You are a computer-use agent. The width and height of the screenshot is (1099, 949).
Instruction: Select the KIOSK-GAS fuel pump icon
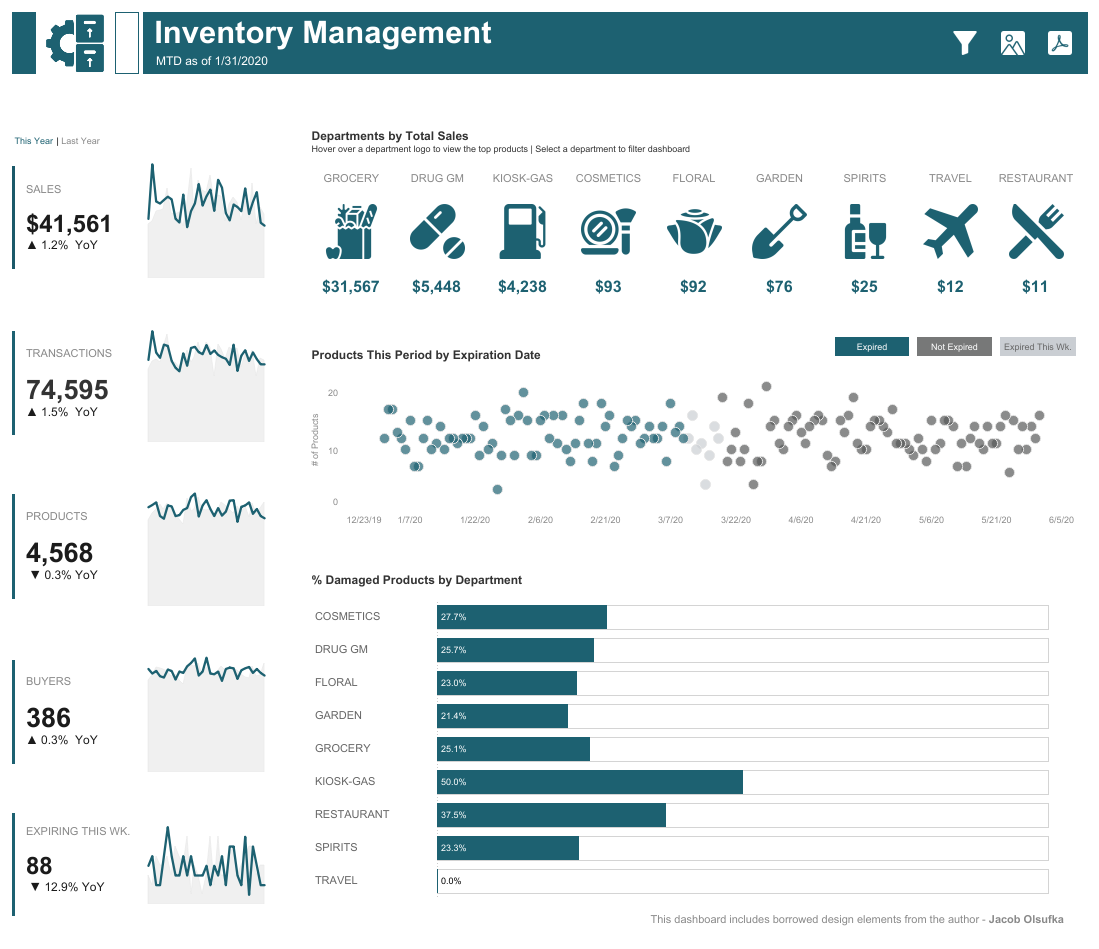point(522,231)
